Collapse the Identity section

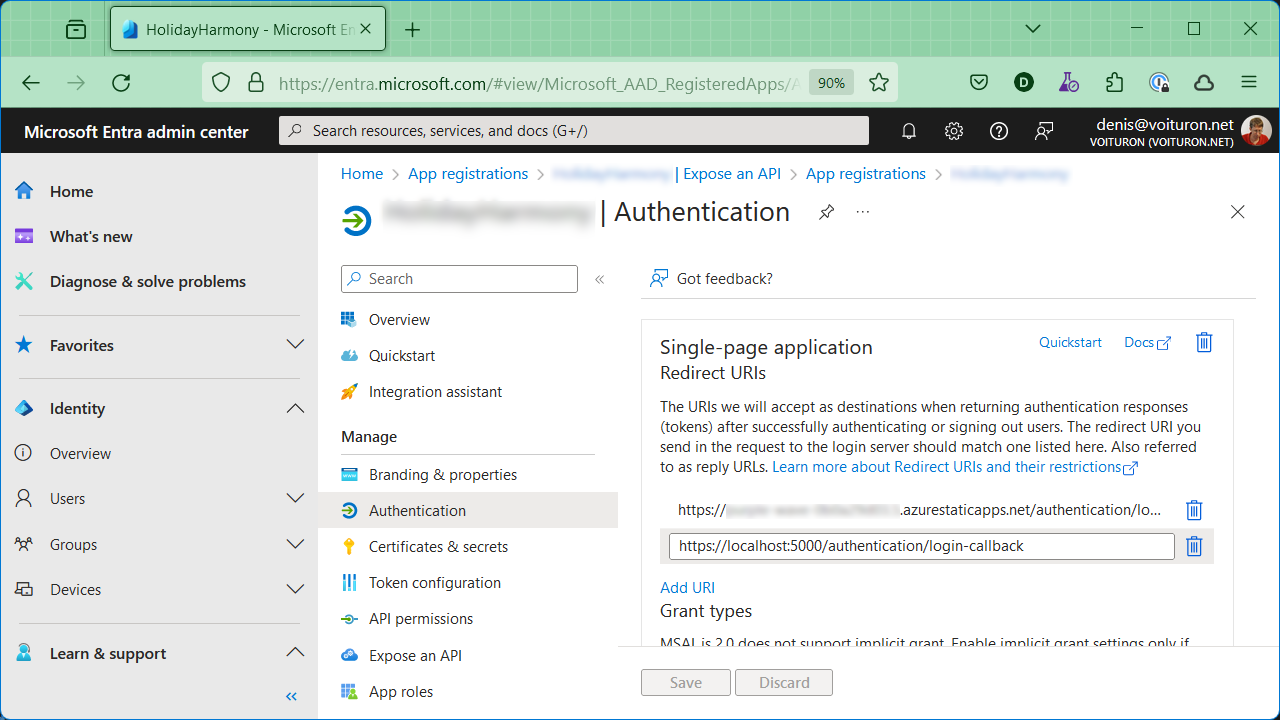pos(295,408)
